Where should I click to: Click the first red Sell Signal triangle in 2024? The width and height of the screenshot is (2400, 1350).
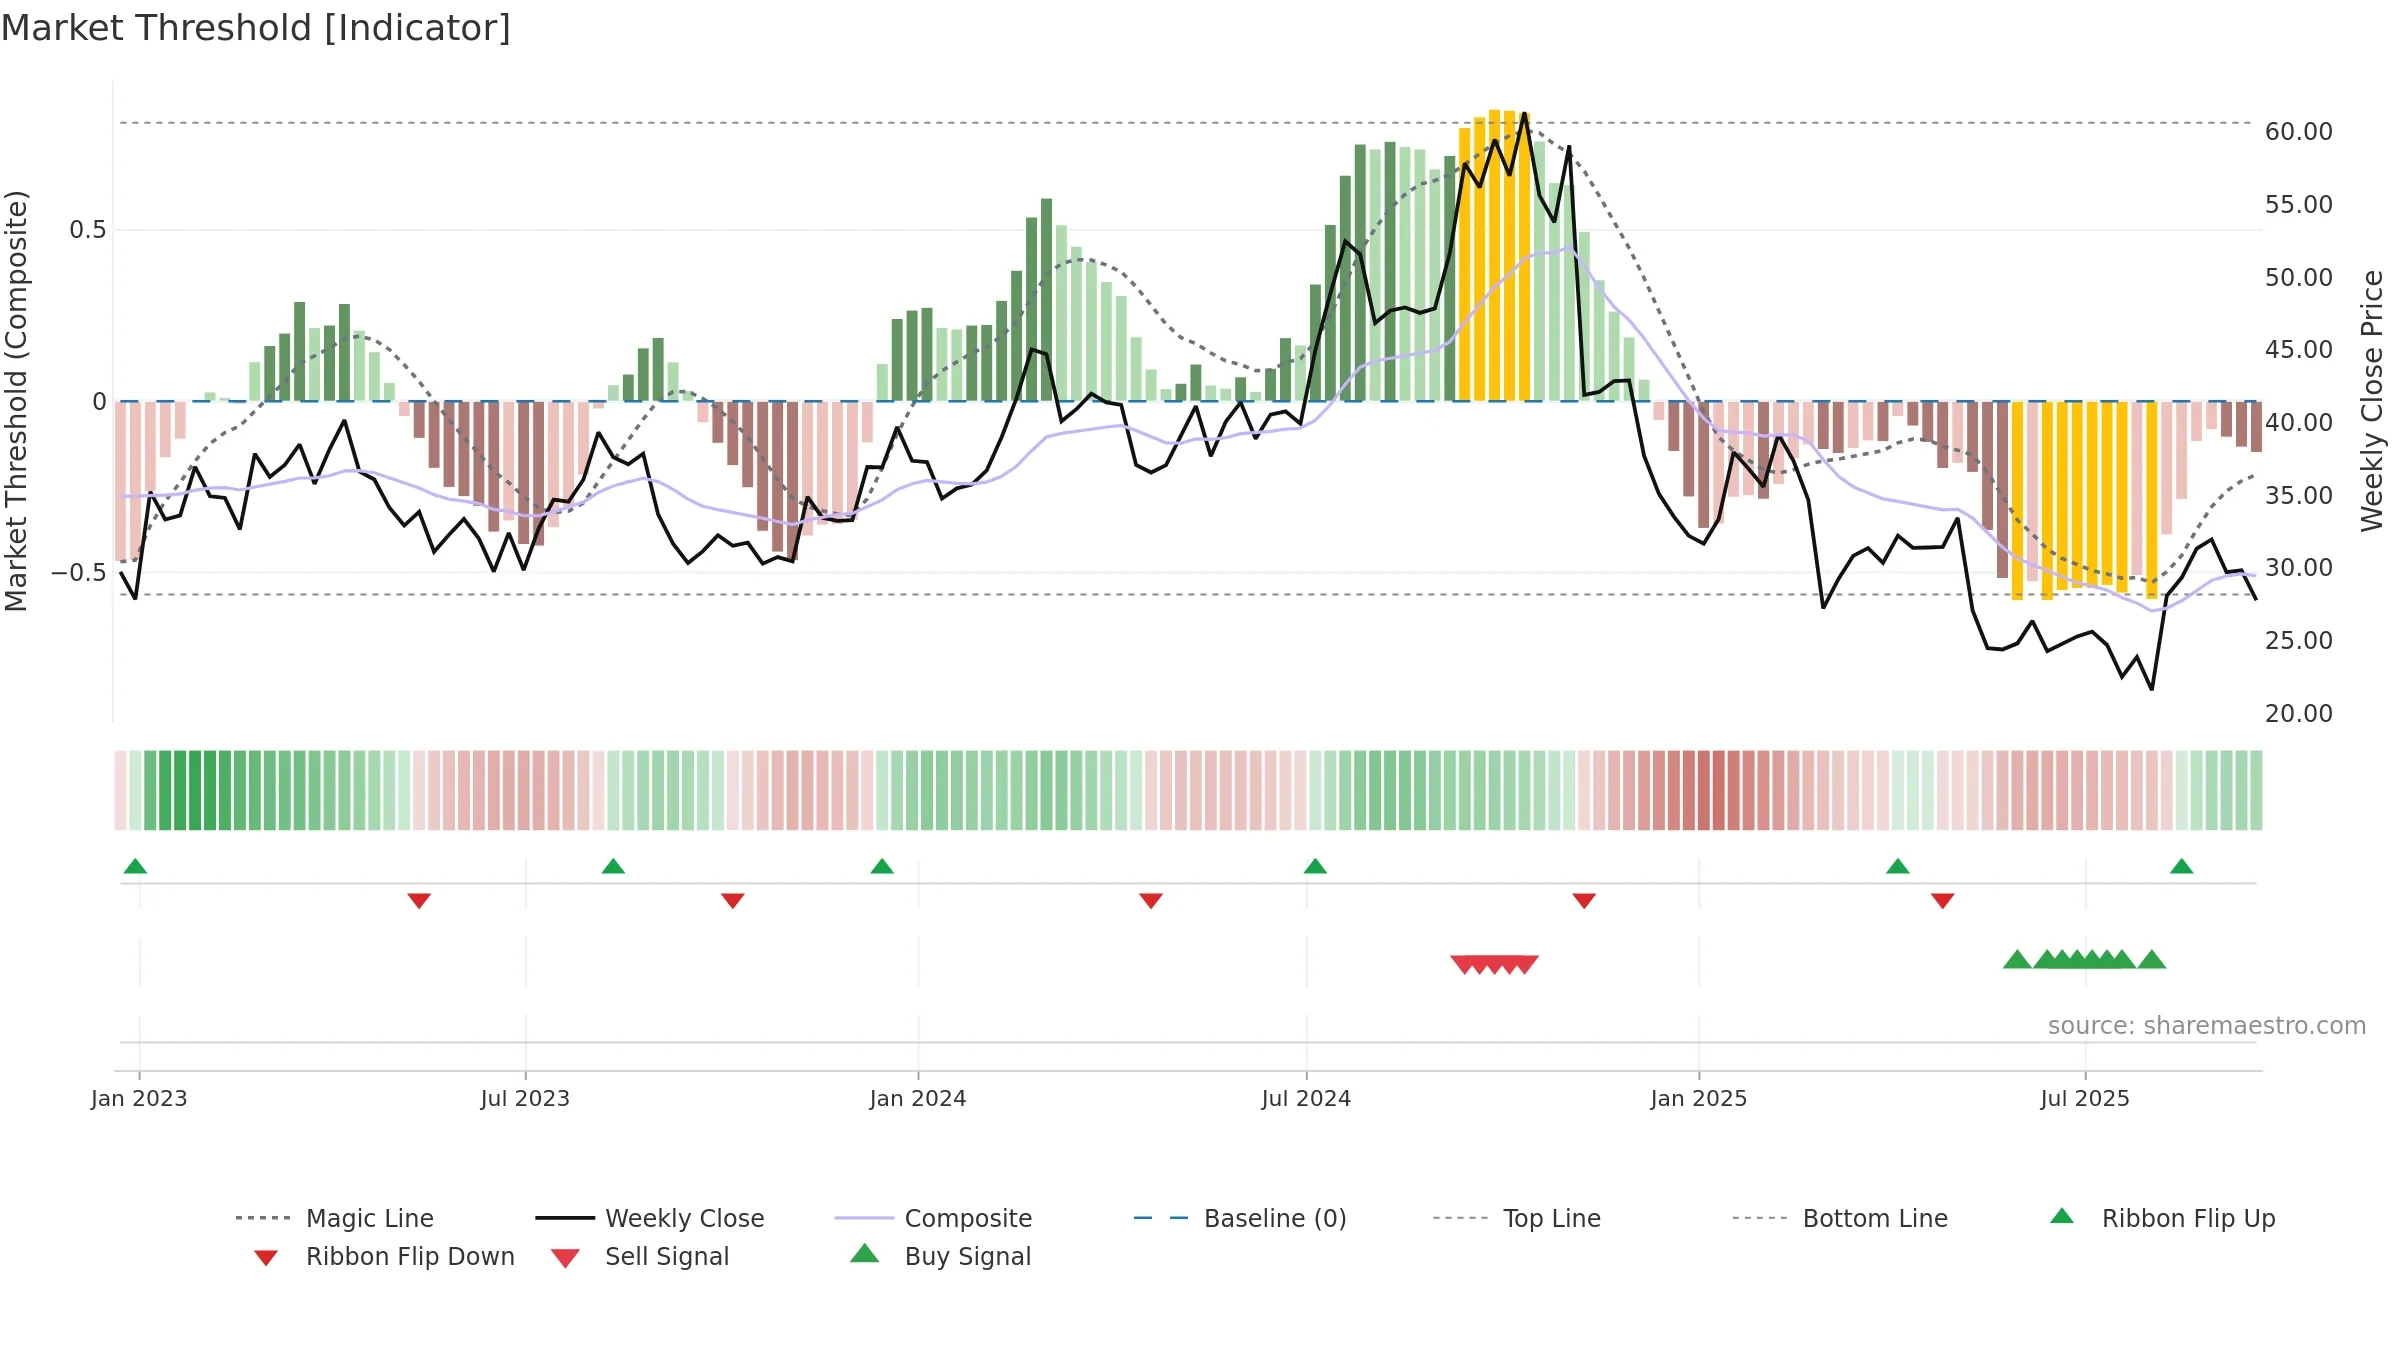[x=1463, y=964]
